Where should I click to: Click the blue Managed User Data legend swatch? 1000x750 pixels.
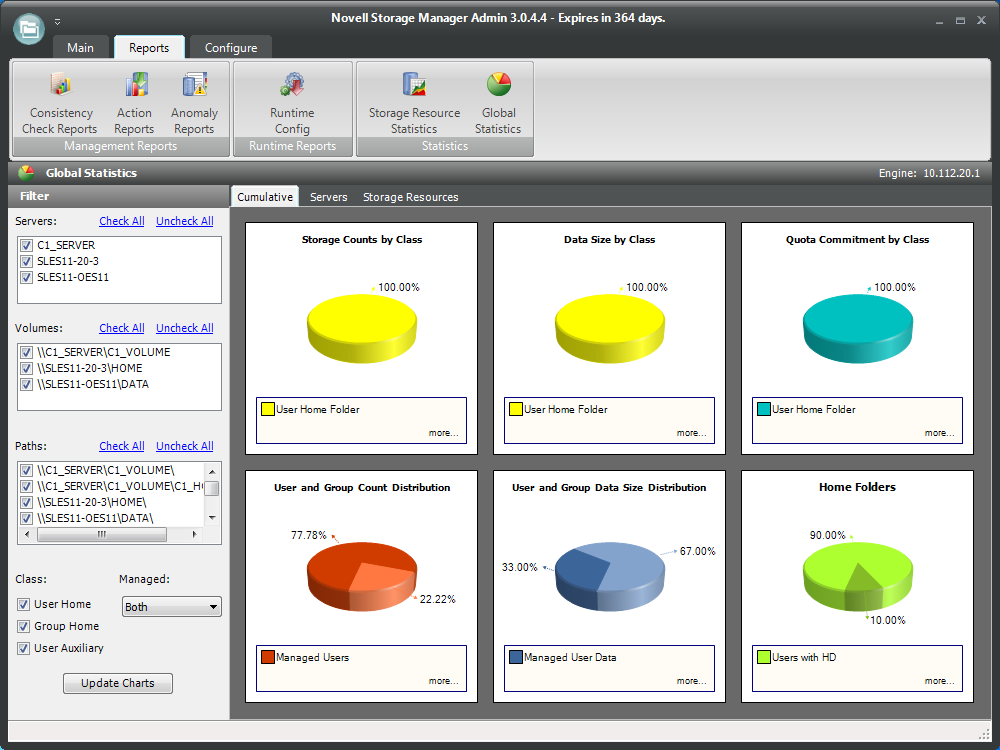coord(516,657)
